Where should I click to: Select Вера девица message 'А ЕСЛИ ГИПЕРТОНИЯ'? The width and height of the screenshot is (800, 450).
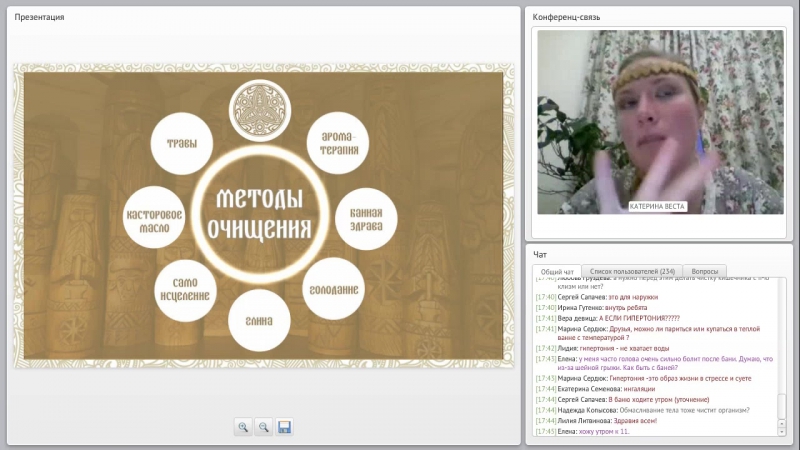click(608, 318)
